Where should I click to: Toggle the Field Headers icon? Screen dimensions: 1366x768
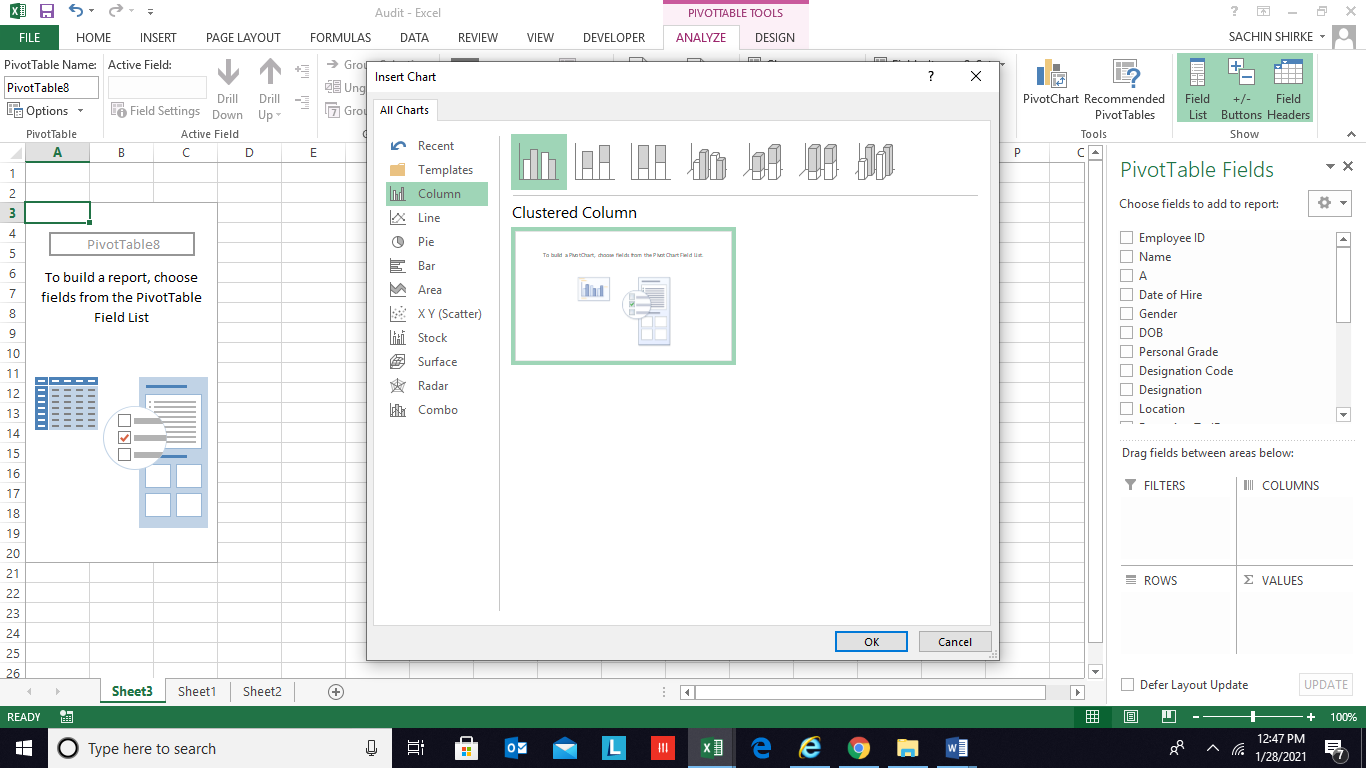(1288, 89)
